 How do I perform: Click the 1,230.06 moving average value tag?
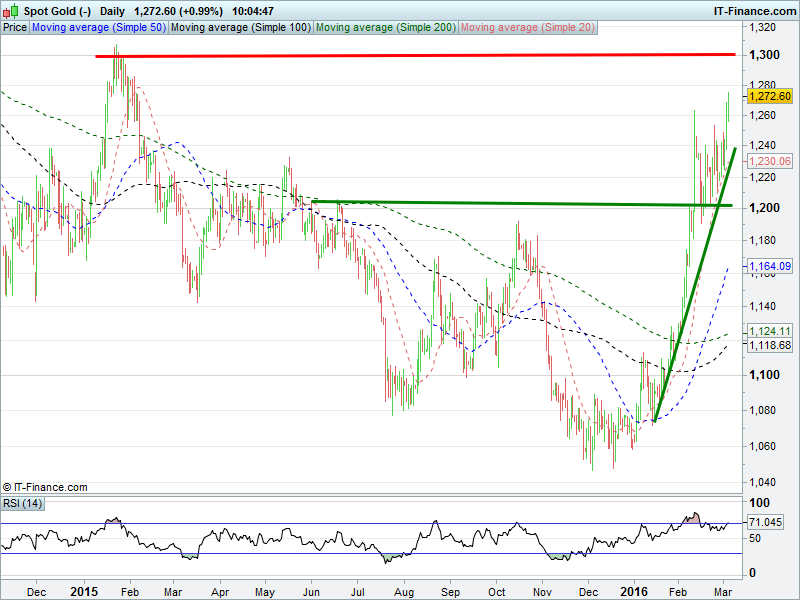click(x=770, y=161)
